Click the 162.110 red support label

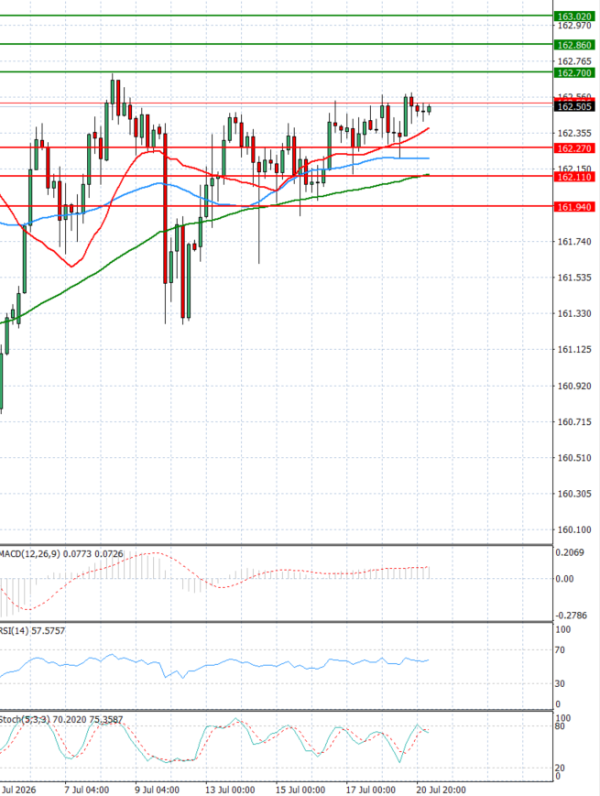(x=574, y=177)
